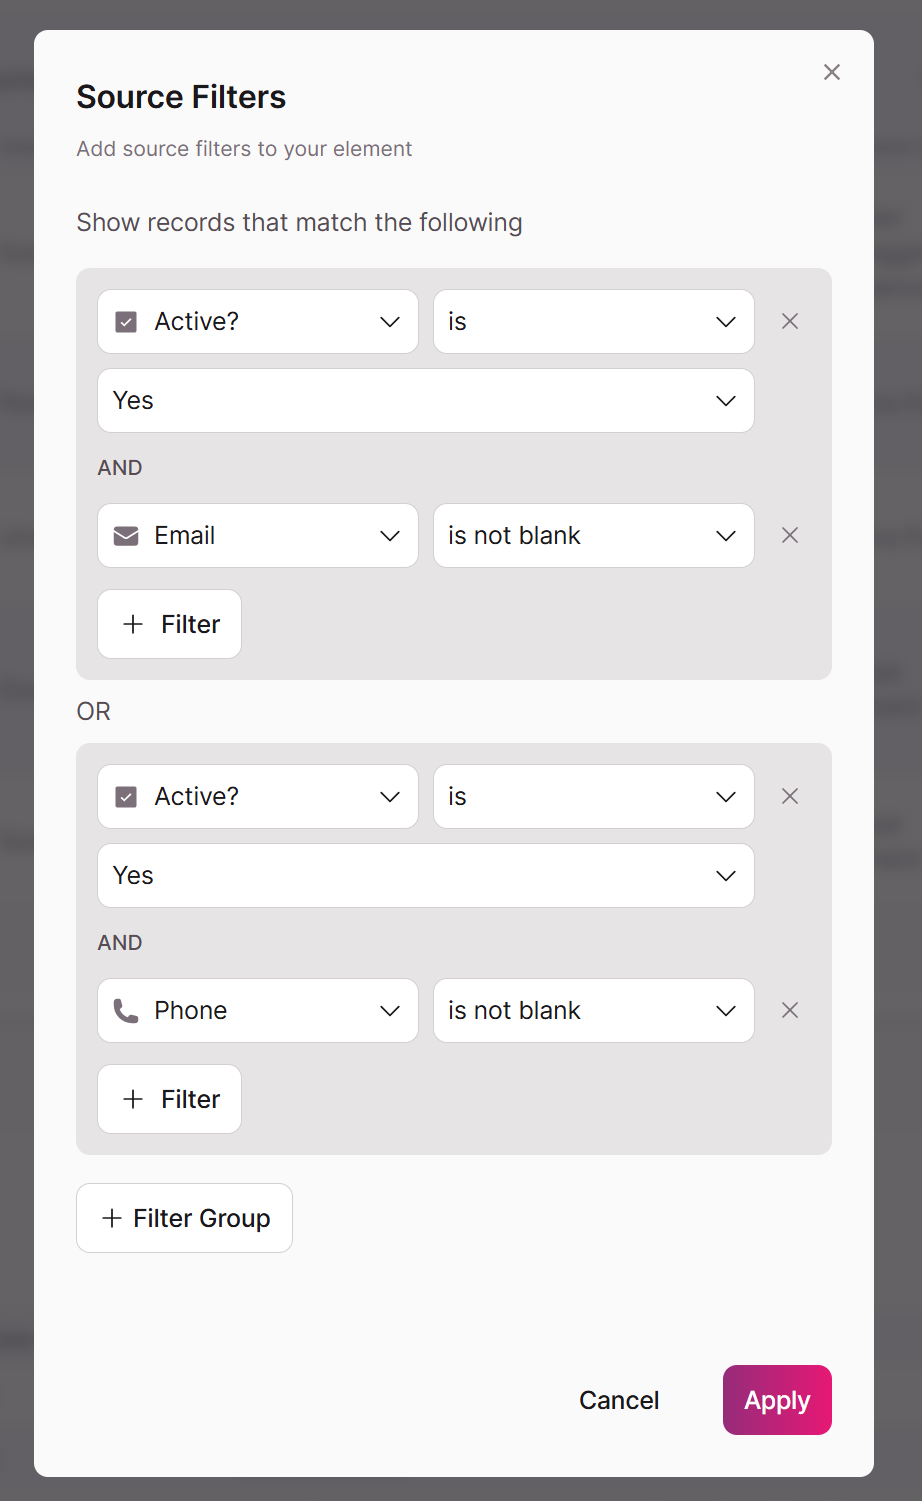The image size is (922, 1501).
Task: Open Email's 'is not blank' operator dropdown
Action: [594, 536]
